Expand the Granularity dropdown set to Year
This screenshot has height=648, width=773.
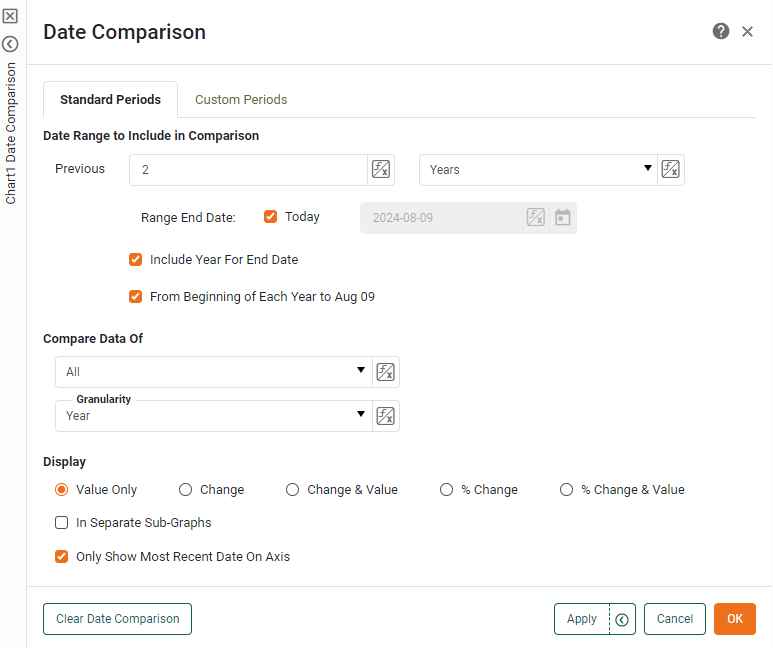(213, 416)
